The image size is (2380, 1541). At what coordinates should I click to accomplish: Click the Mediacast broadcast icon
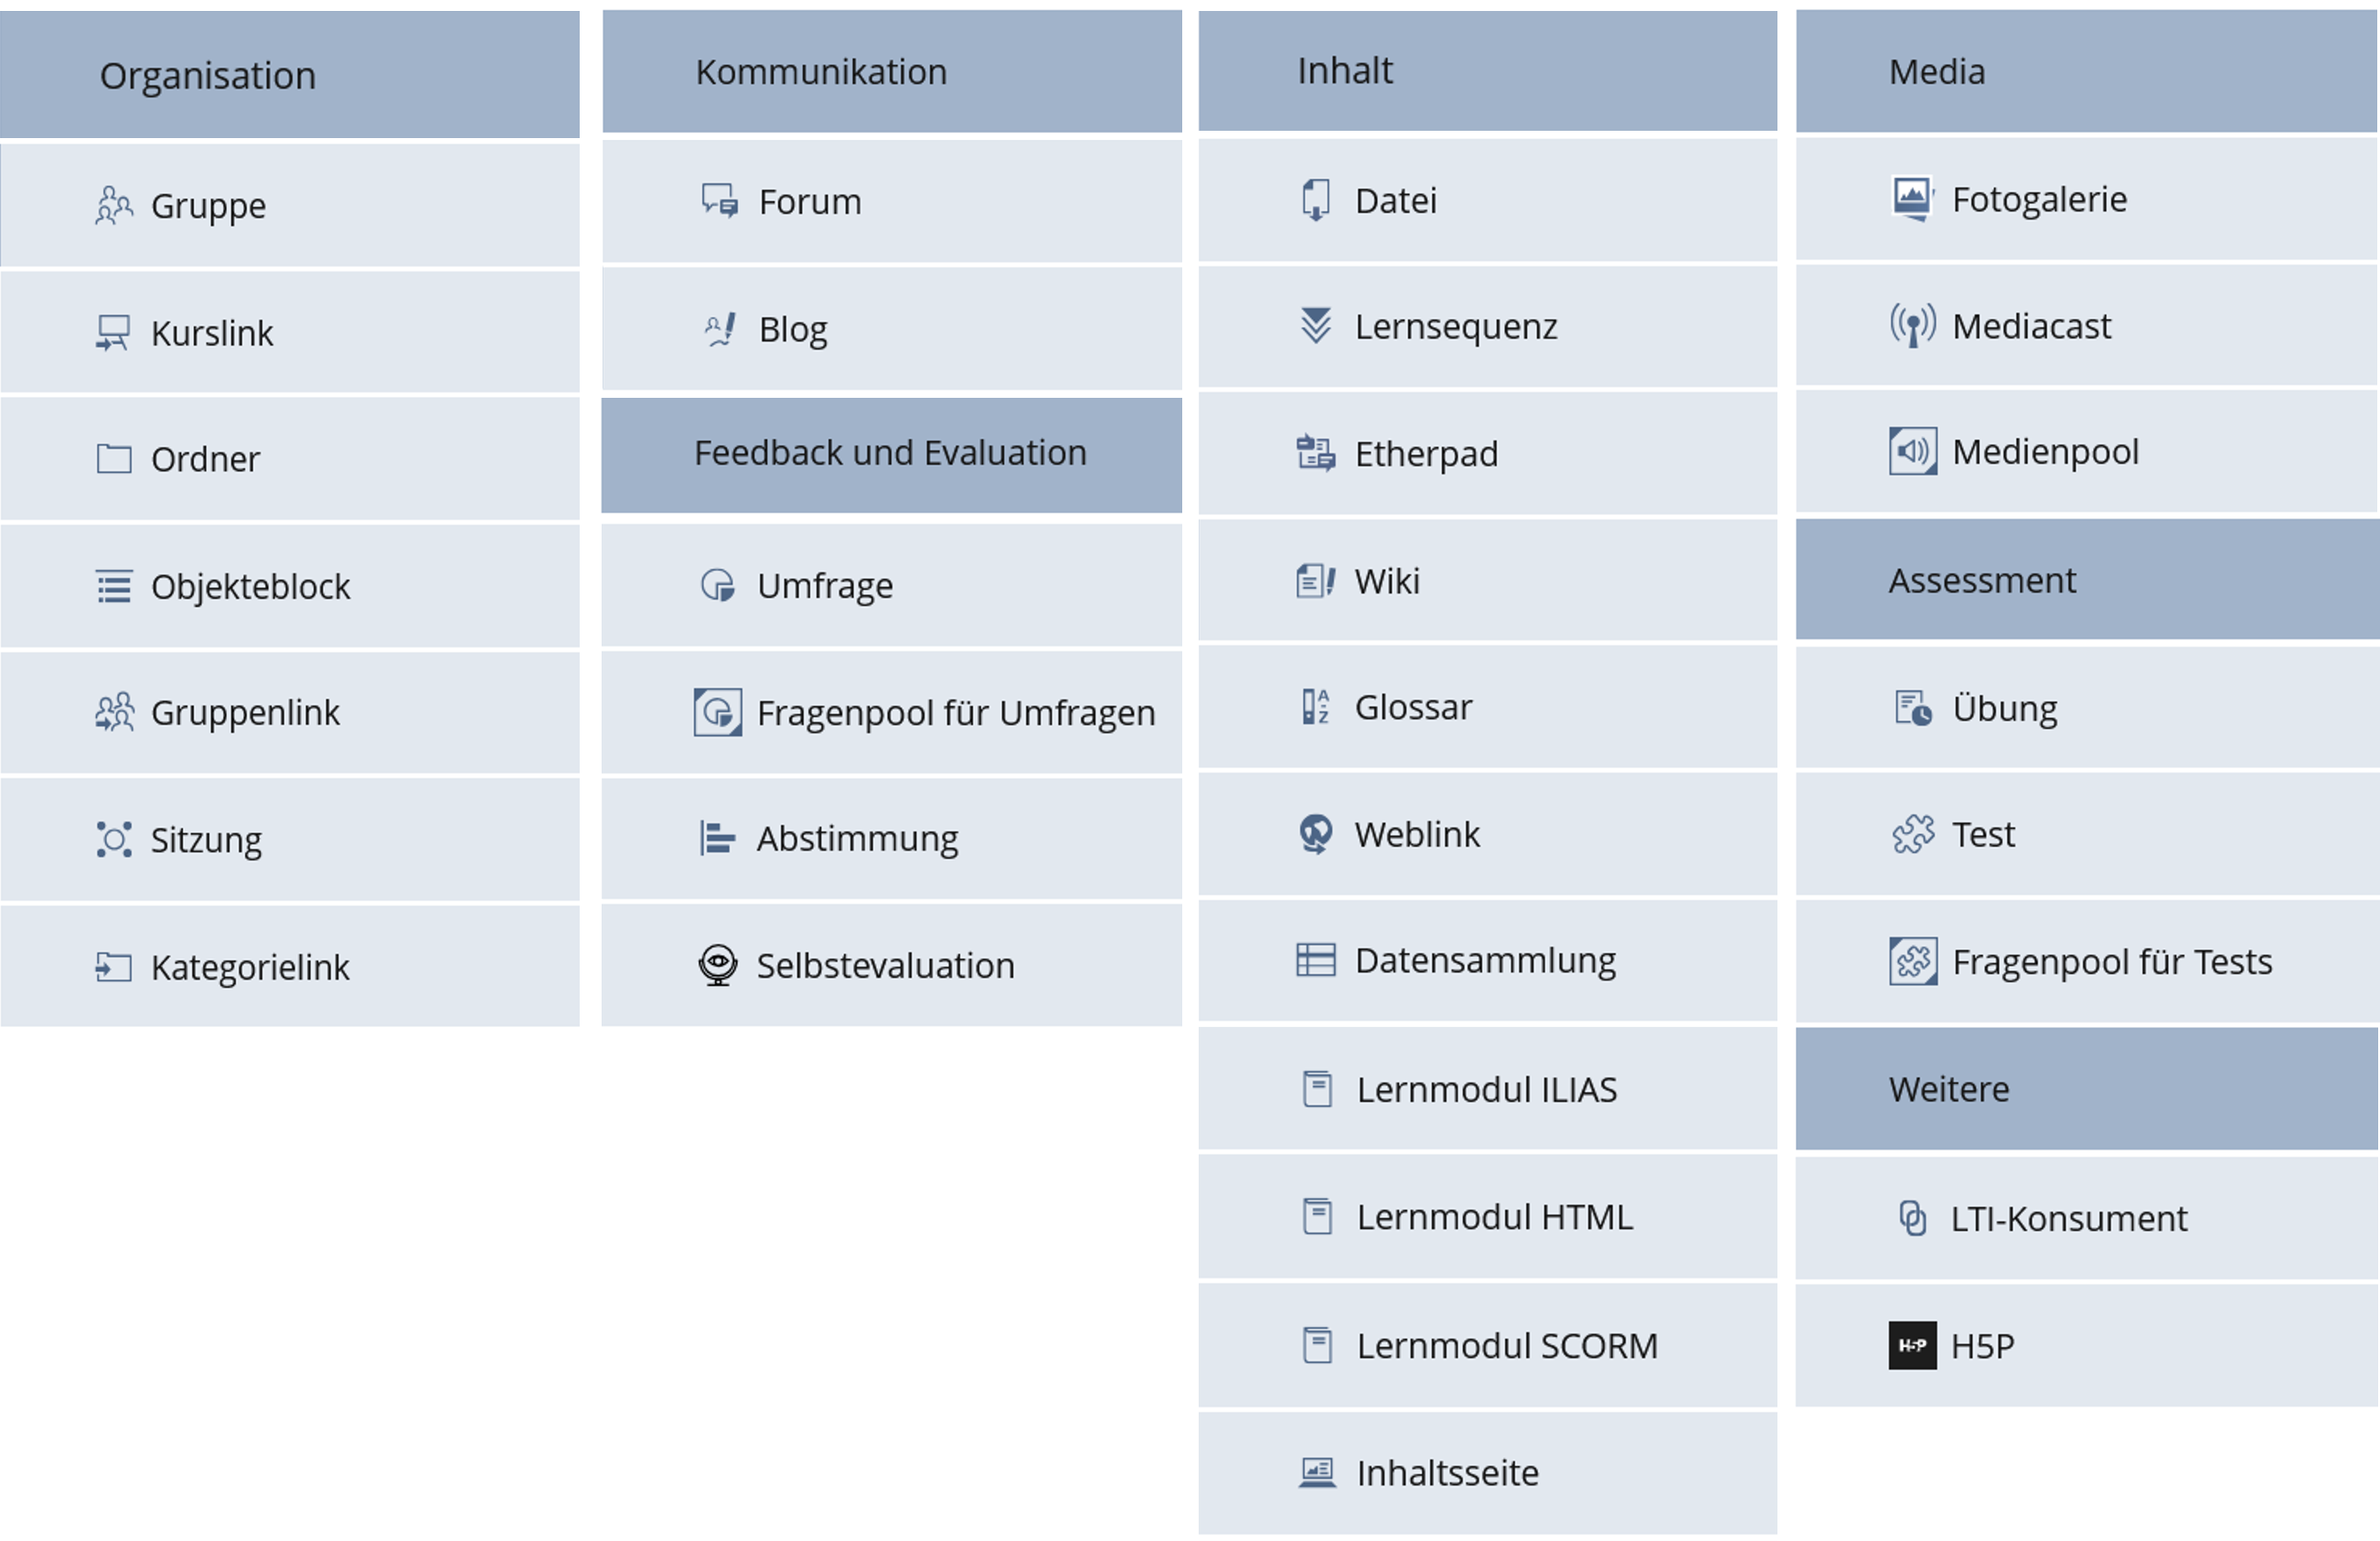pos(1912,326)
